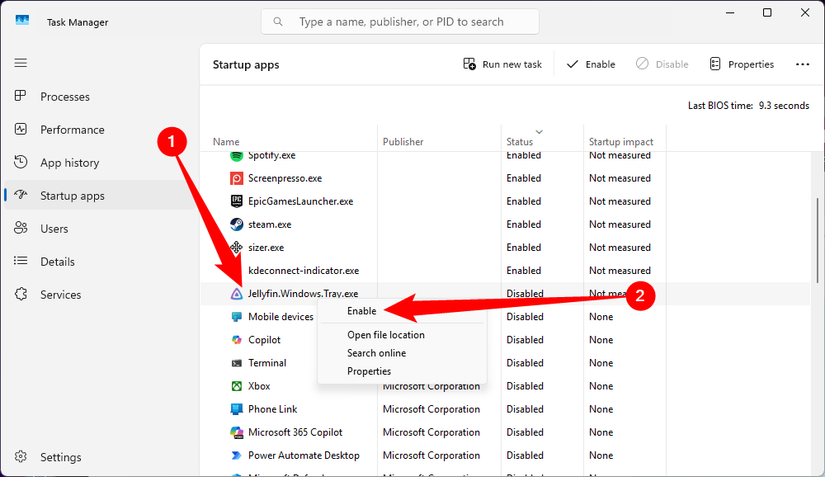
Task: Sort by the Status column header
Action: click(519, 142)
